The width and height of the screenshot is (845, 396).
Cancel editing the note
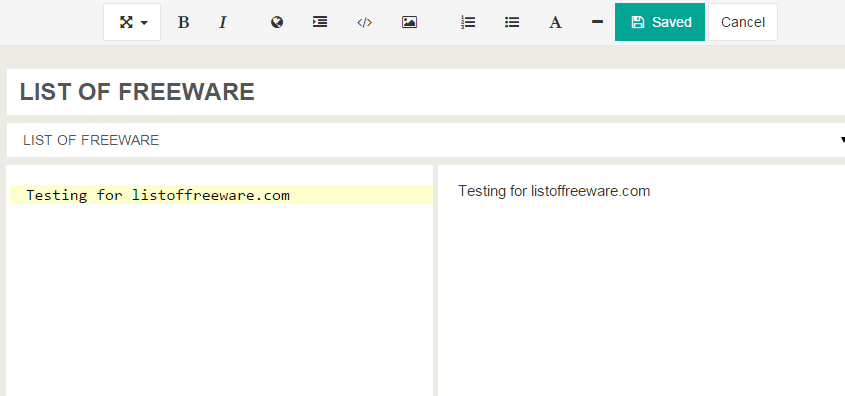743,22
